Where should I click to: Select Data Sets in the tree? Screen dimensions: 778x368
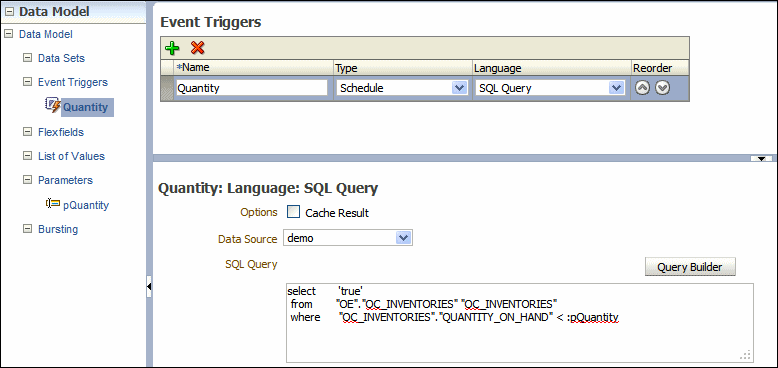[x=62, y=58]
